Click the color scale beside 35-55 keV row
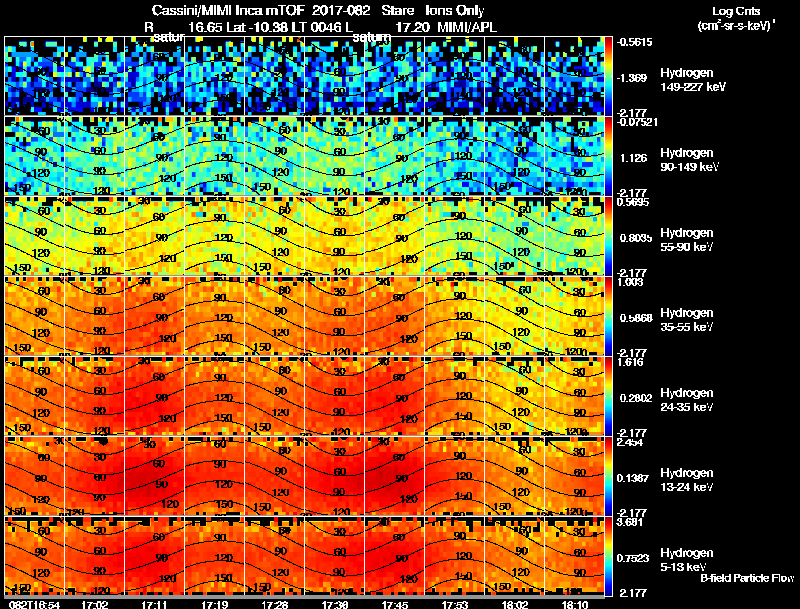Viewport: 800px width, 609px height. pyautogui.click(x=608, y=316)
